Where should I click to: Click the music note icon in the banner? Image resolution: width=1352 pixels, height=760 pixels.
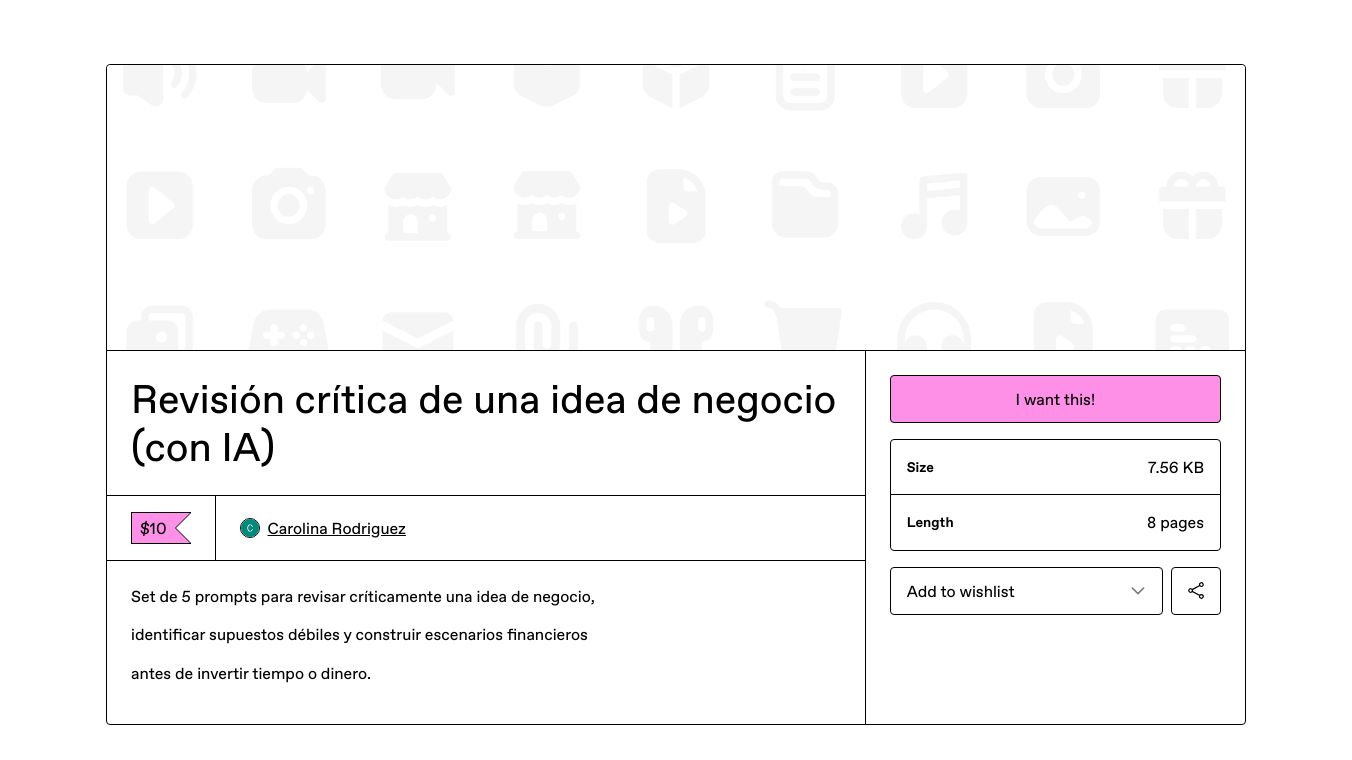[933, 205]
